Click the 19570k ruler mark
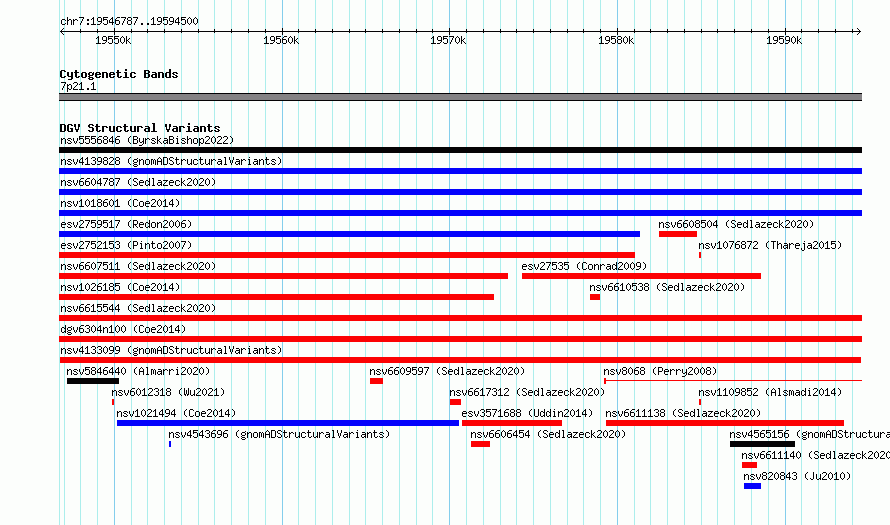The image size is (890, 525). point(448,40)
